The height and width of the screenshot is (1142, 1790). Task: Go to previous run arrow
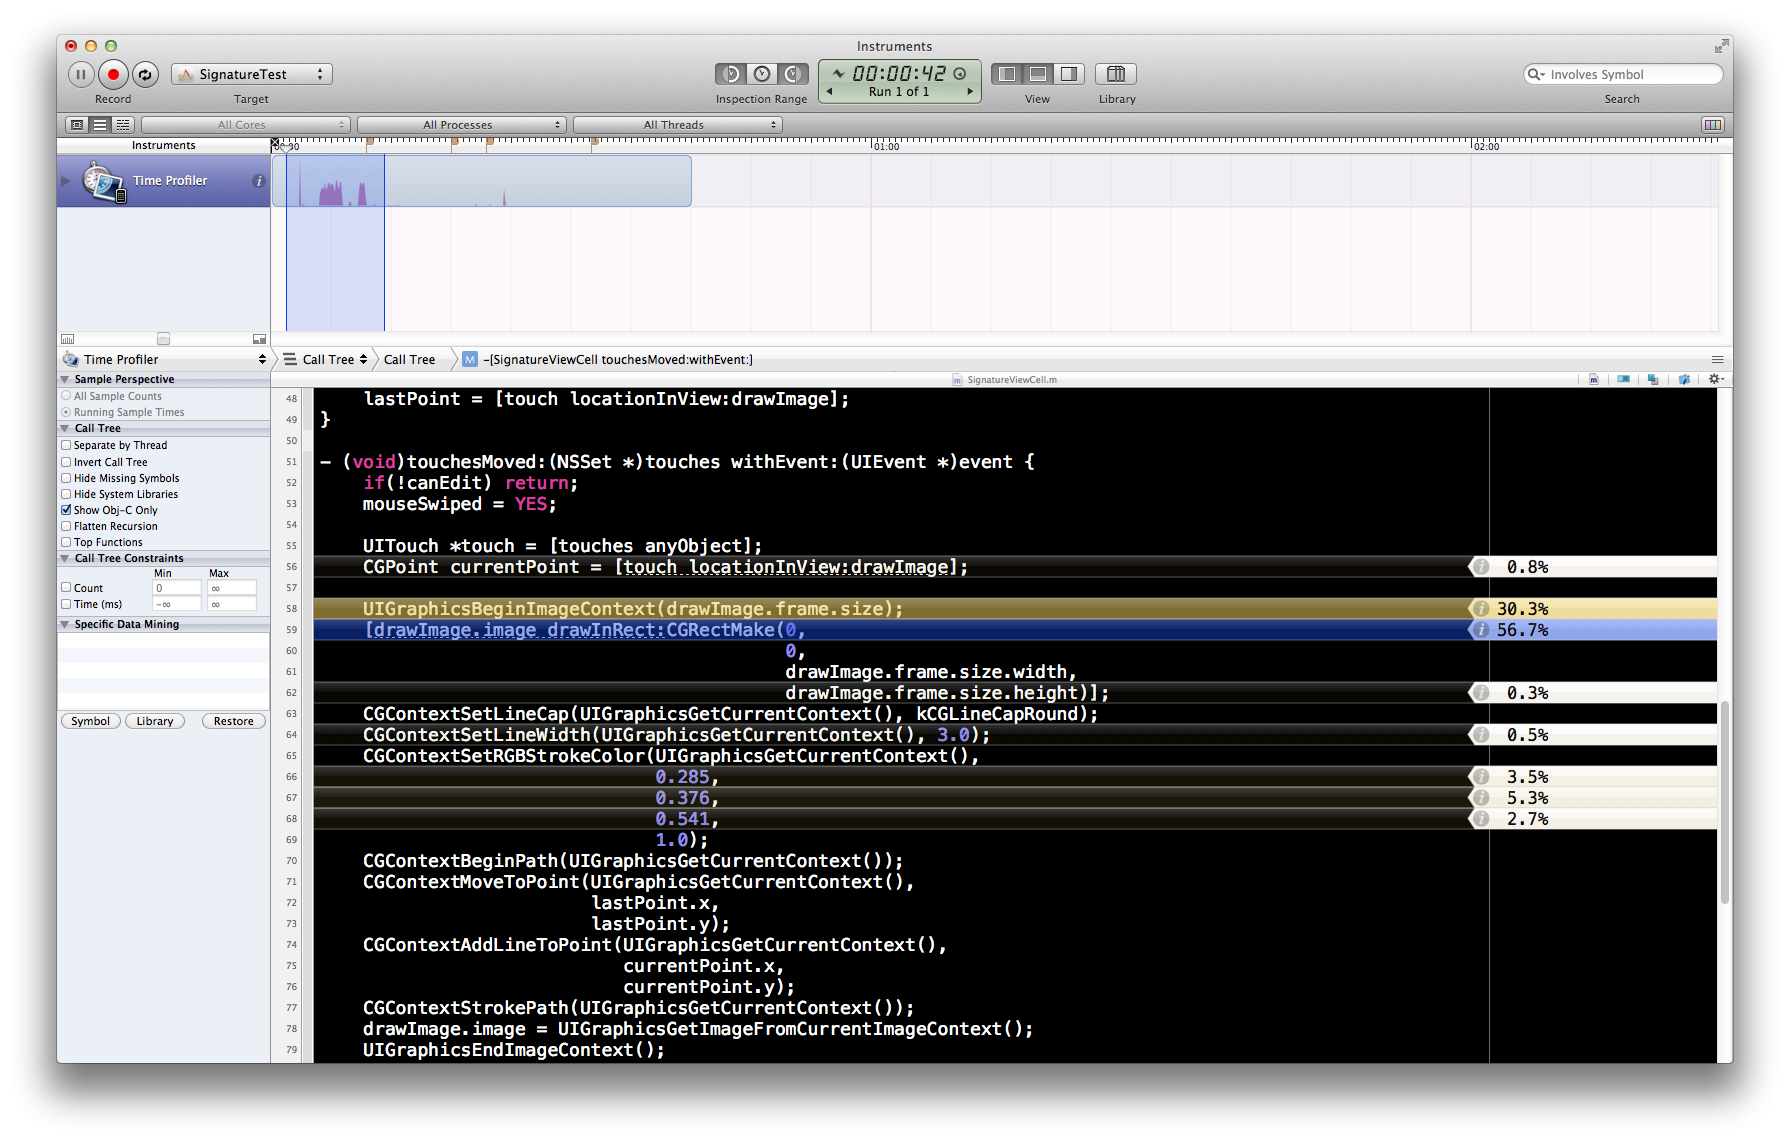[829, 91]
